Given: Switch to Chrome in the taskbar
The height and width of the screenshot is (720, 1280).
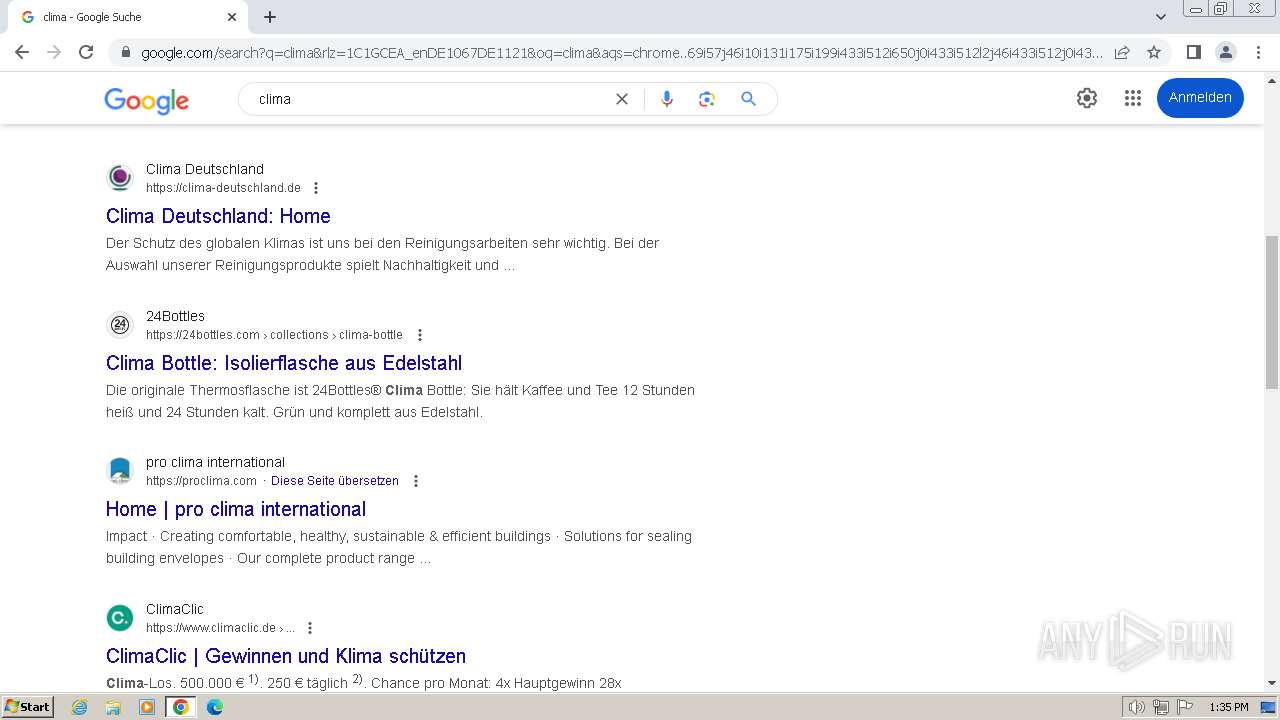Looking at the screenshot, I should click(181, 707).
